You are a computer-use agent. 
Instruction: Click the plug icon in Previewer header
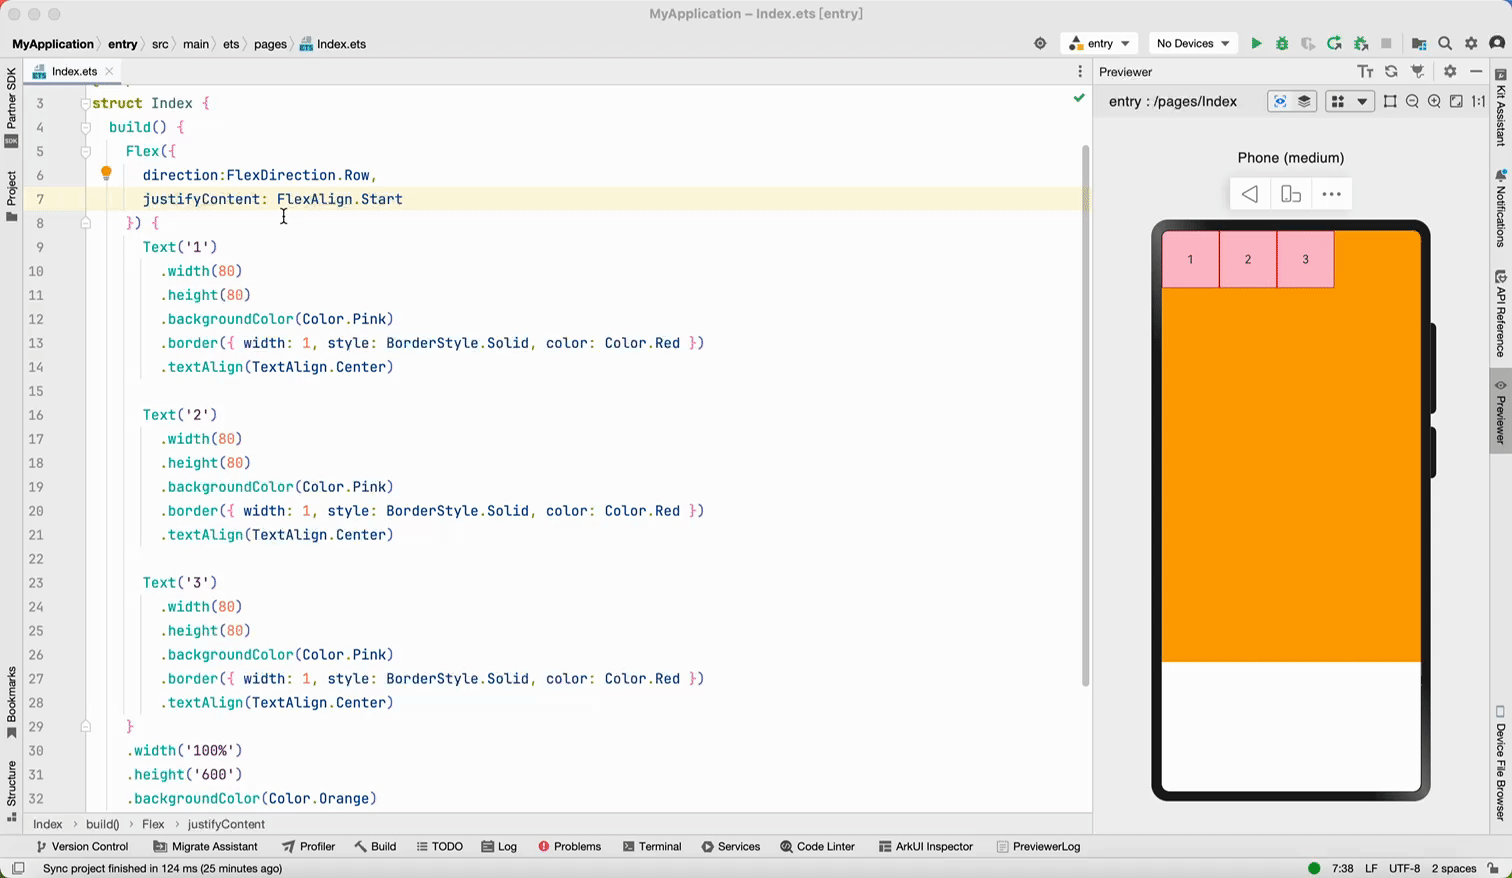coord(1417,72)
